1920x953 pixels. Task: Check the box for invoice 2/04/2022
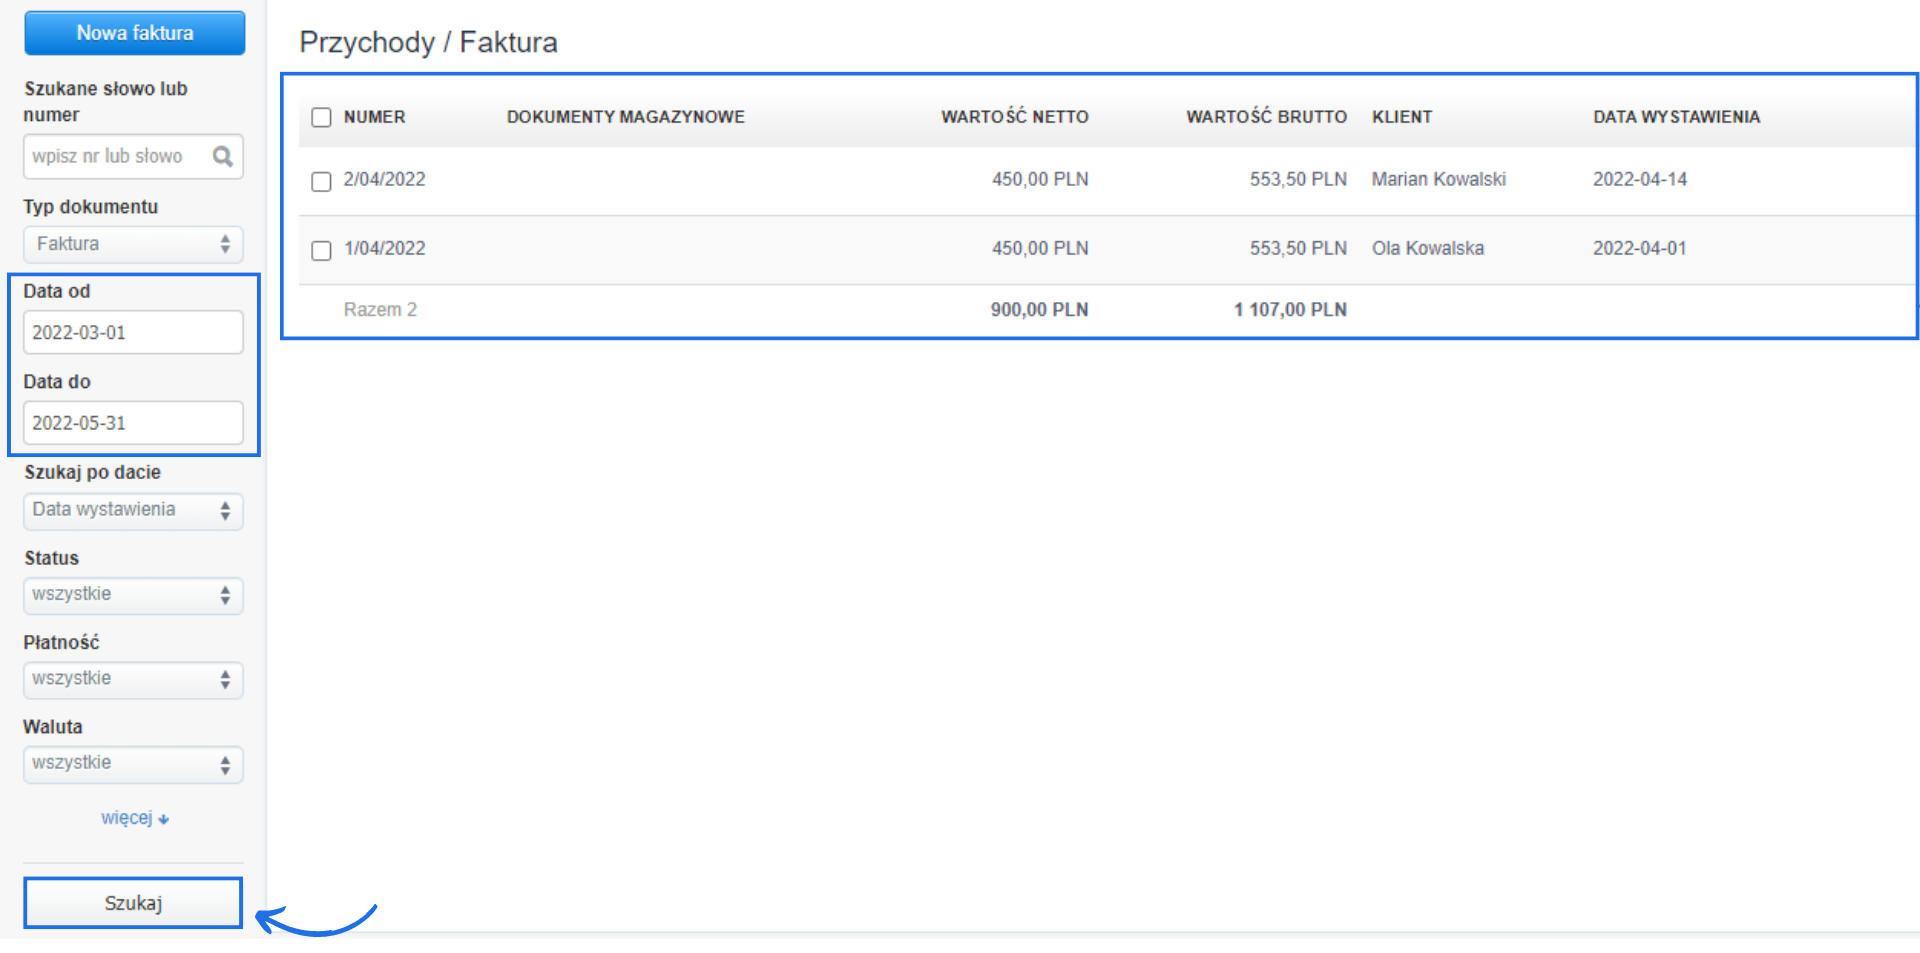(321, 181)
